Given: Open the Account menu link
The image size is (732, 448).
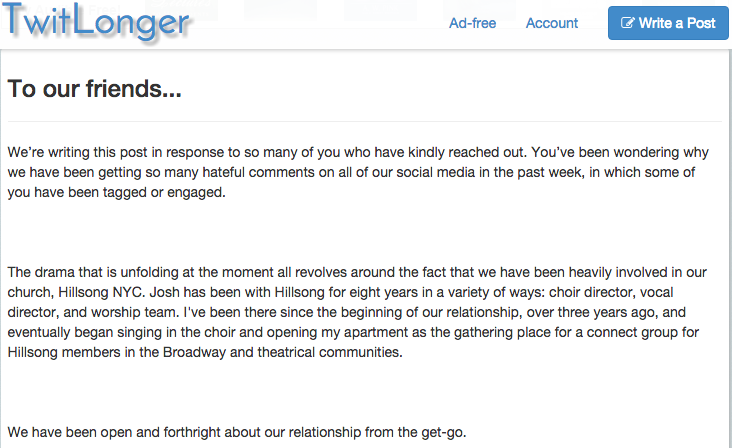Looking at the screenshot, I should (x=552, y=23).
